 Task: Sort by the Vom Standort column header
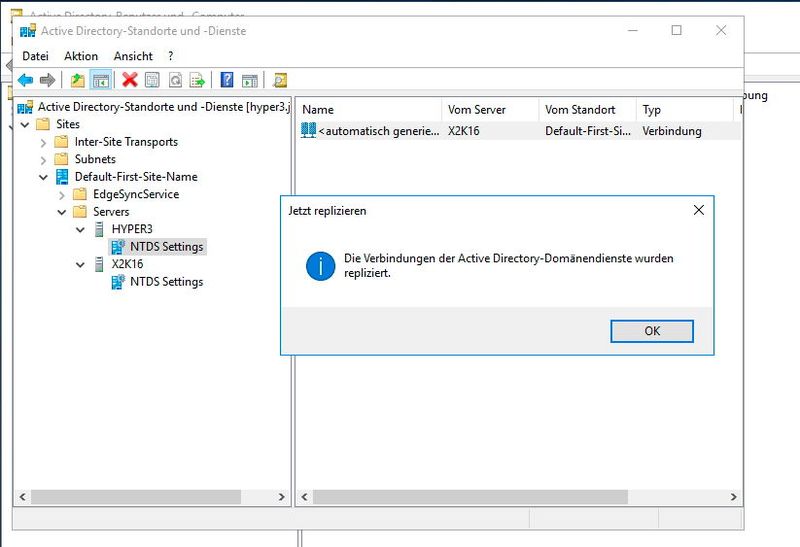[587, 110]
